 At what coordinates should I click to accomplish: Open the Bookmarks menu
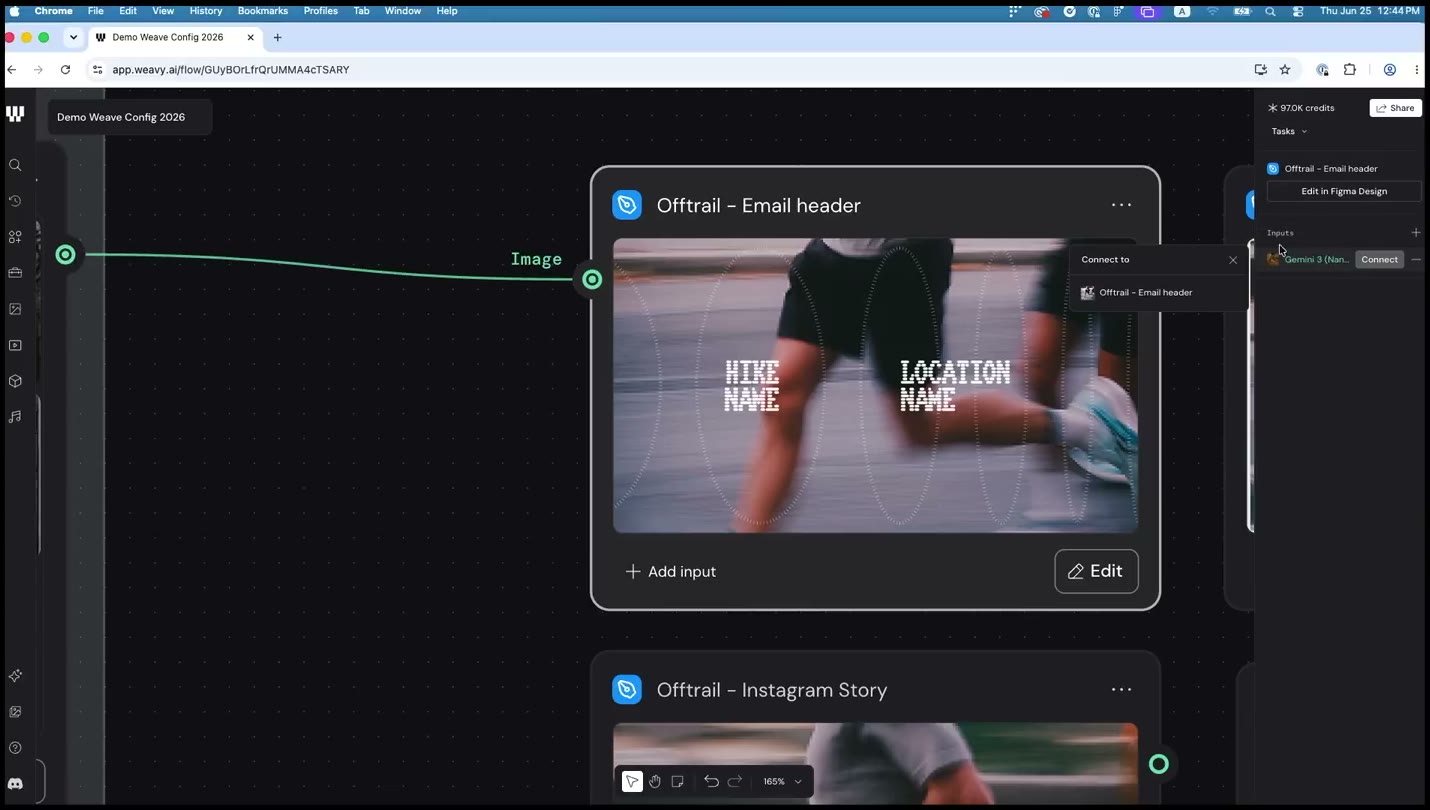coord(263,11)
